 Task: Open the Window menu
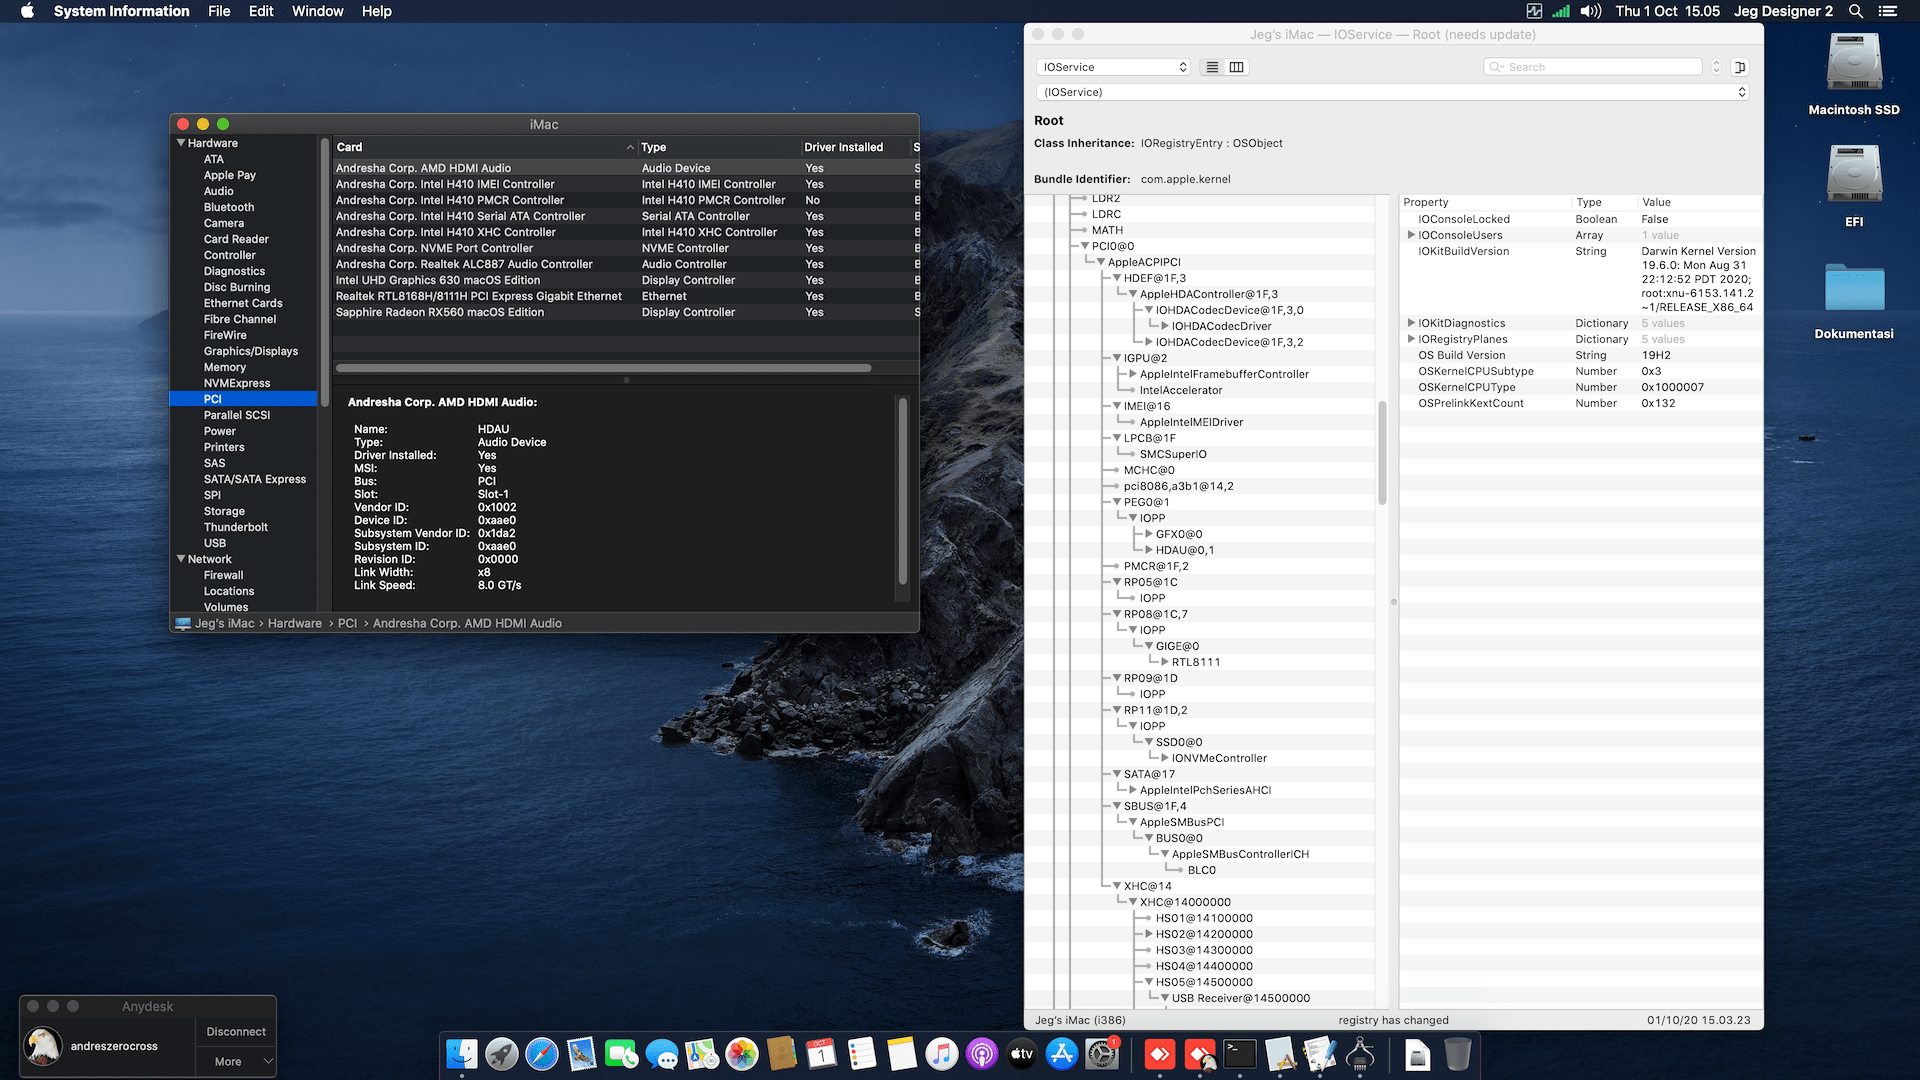tap(317, 11)
